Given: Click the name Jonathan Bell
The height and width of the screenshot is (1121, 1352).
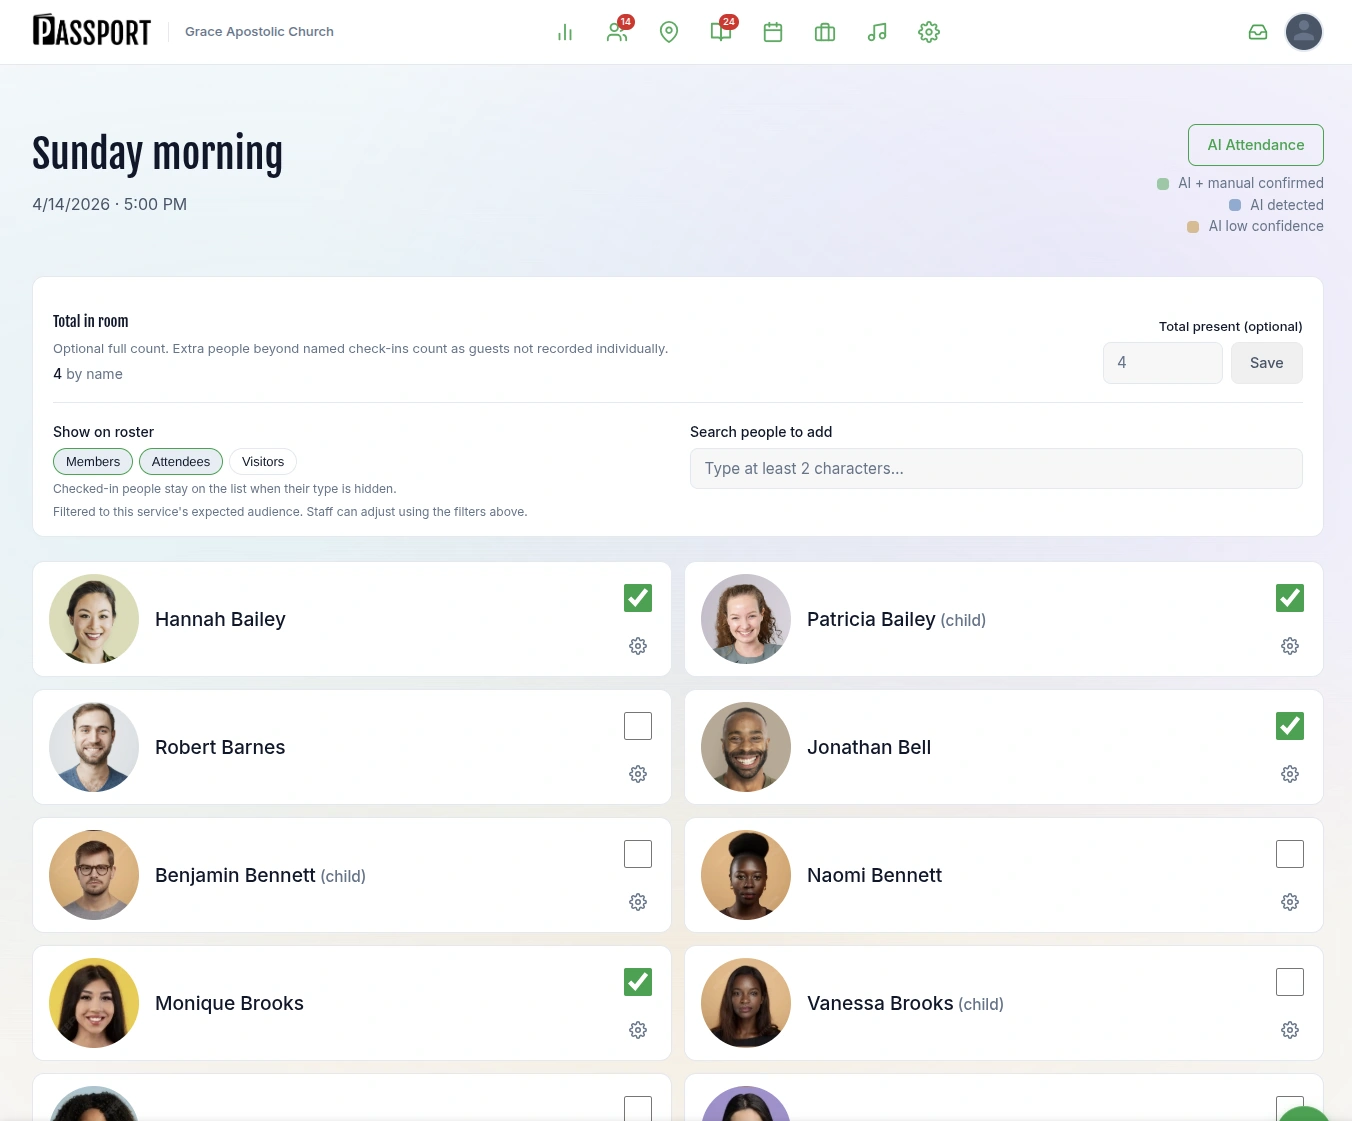Looking at the screenshot, I should click(869, 747).
